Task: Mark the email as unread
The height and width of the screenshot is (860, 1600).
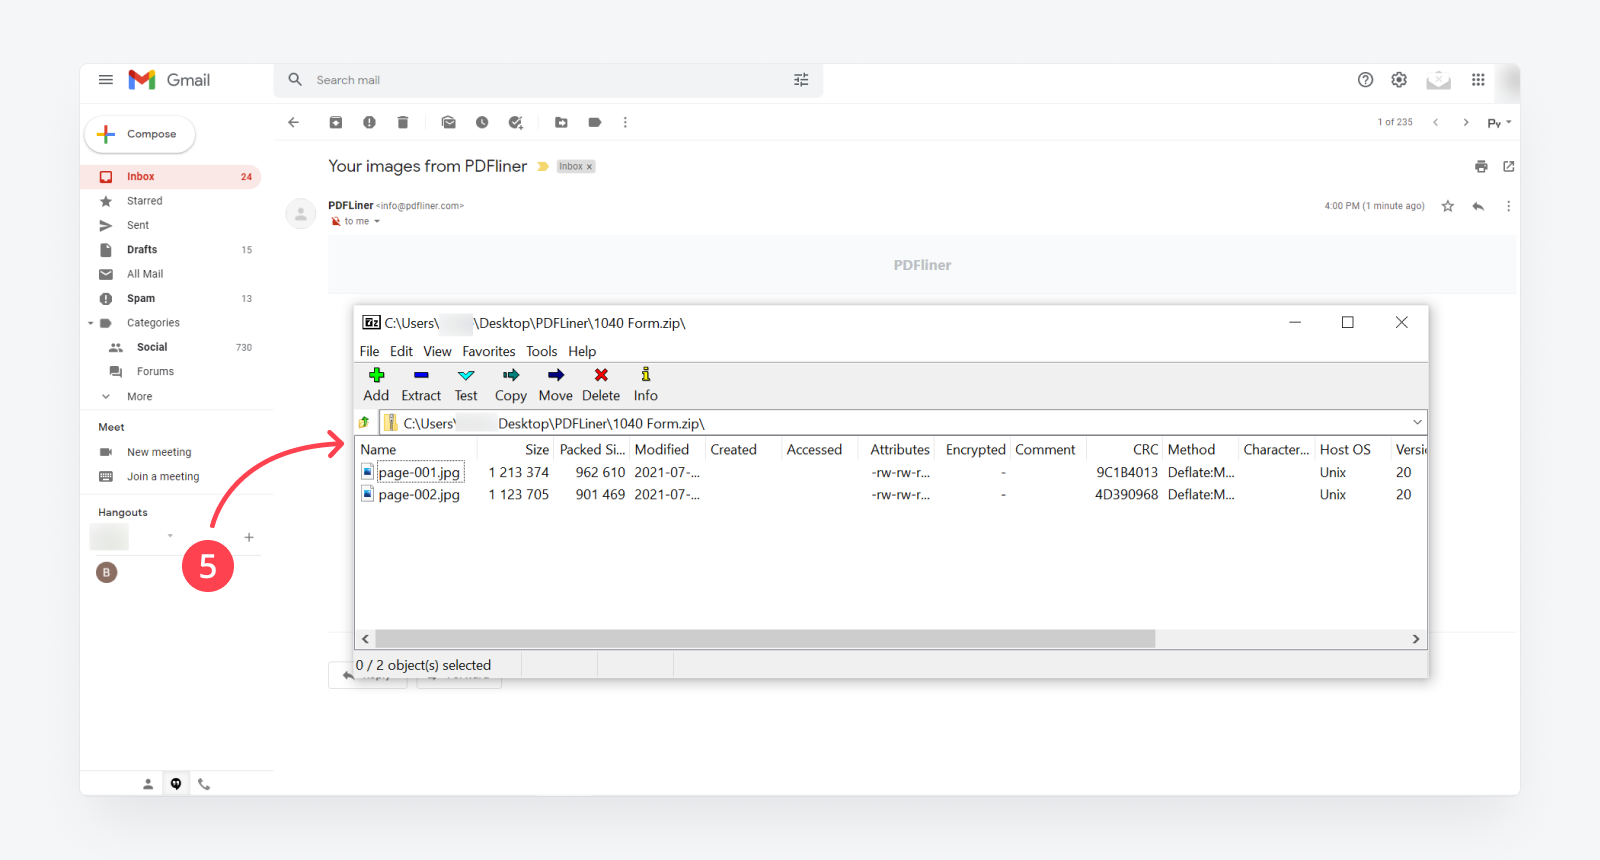Action: (x=449, y=122)
